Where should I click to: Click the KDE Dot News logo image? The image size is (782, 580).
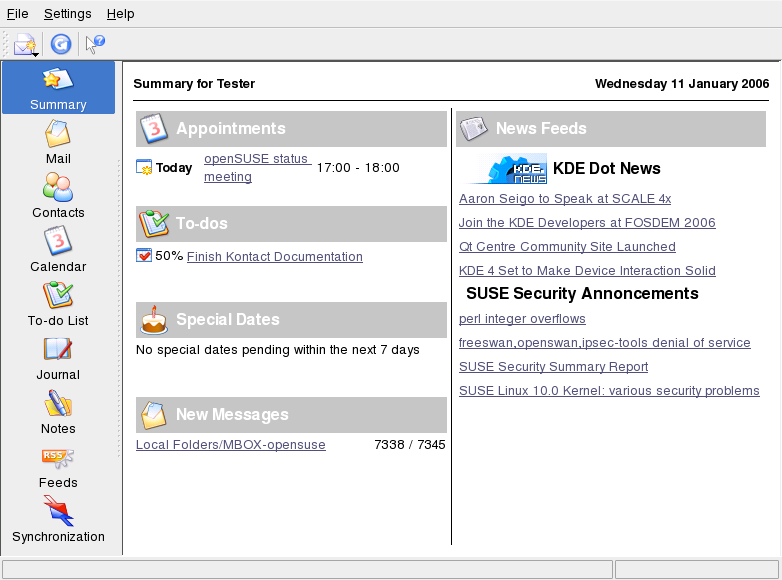510,169
